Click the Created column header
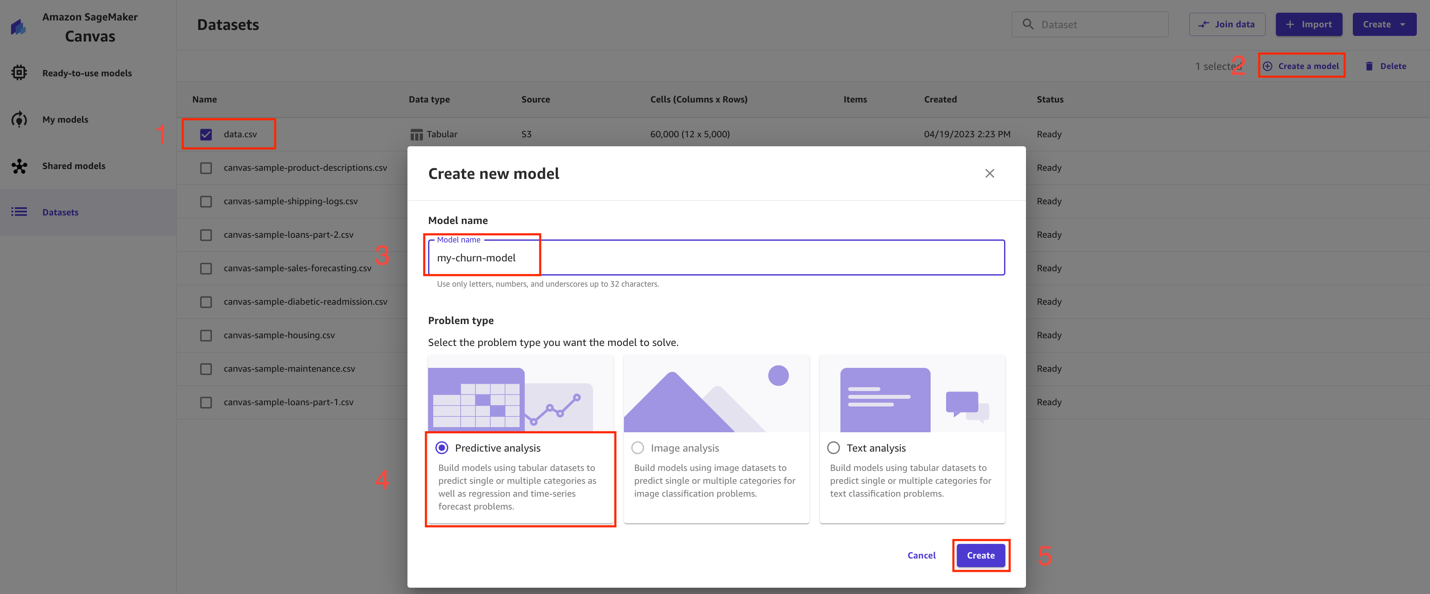This screenshot has width=1430, height=594. [x=940, y=100]
